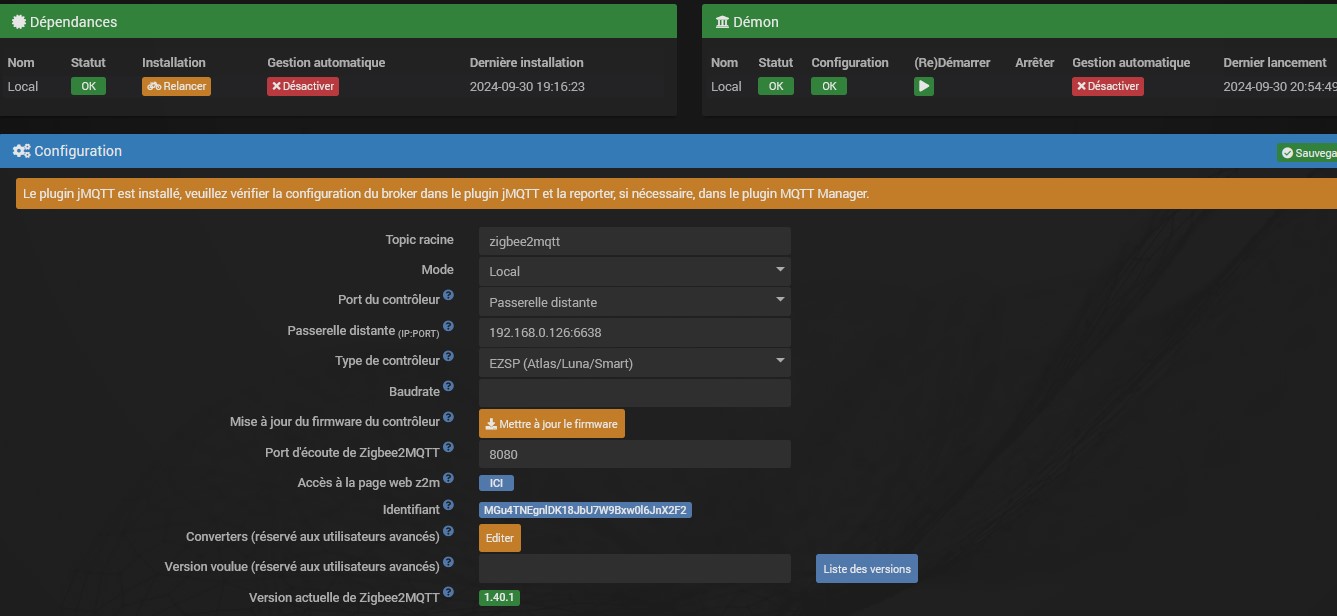Start the daemon with green play button
This screenshot has height=616, width=1337.
click(x=924, y=87)
